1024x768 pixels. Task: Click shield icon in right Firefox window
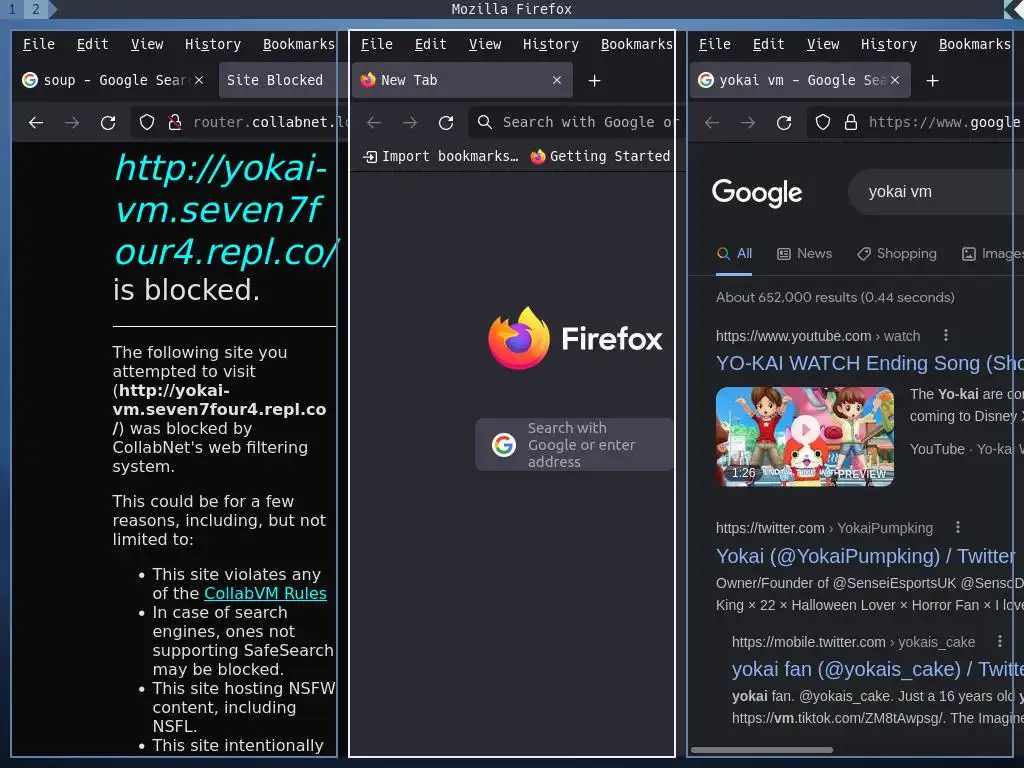point(823,122)
